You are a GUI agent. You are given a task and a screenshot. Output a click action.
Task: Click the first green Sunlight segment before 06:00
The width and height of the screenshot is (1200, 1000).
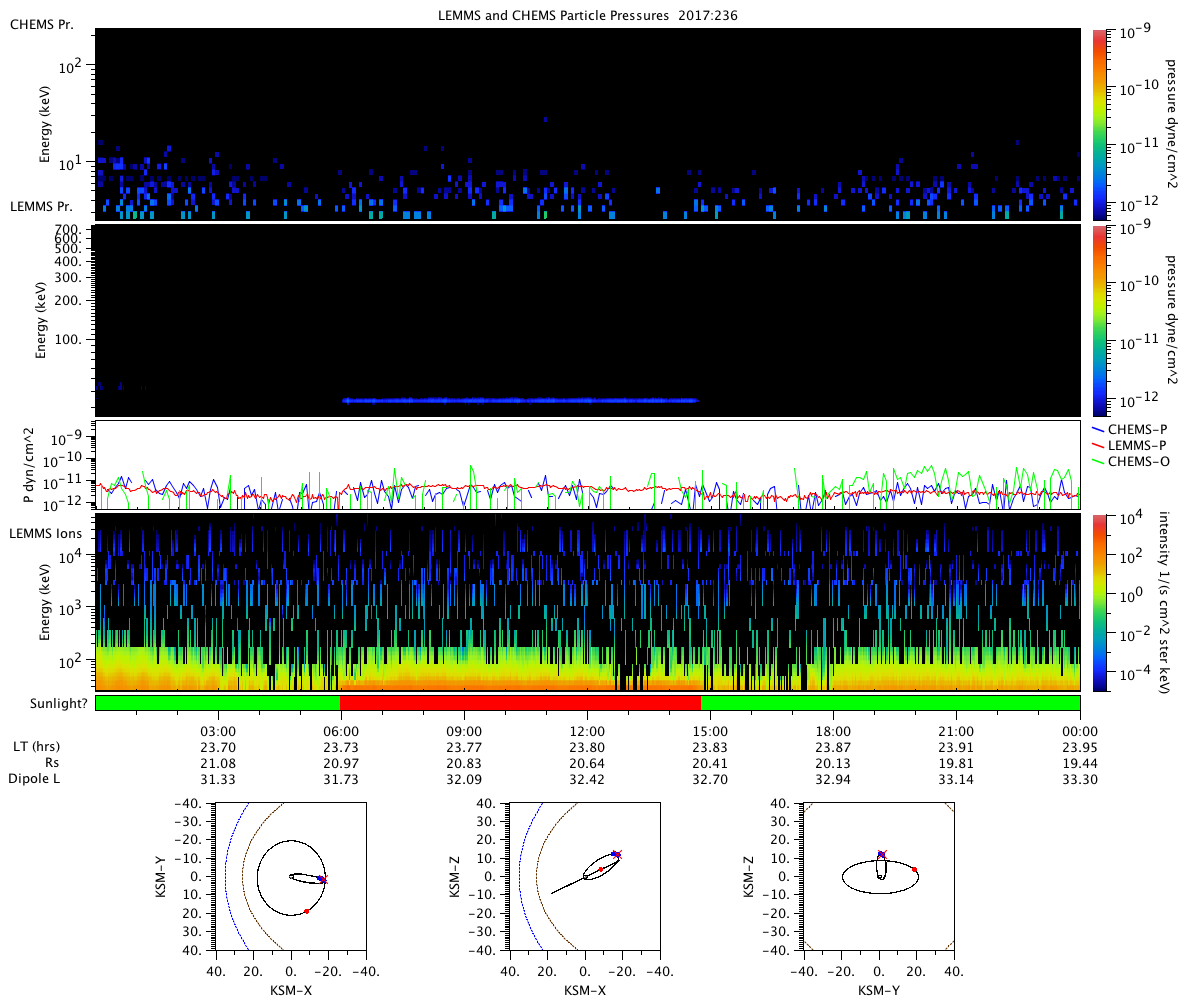pyautogui.click(x=217, y=703)
